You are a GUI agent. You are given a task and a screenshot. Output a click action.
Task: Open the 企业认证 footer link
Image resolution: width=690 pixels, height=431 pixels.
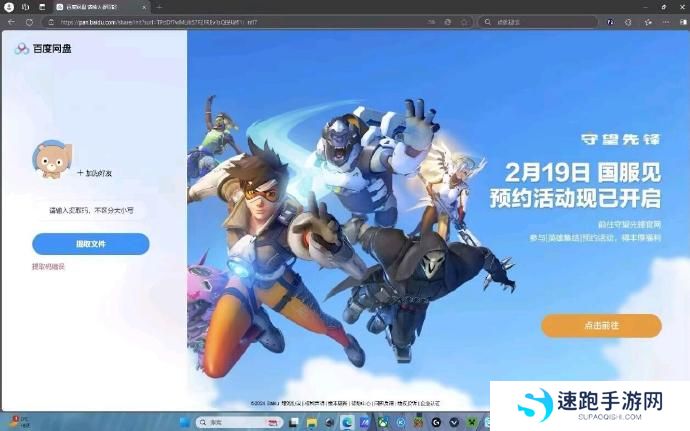pos(430,403)
